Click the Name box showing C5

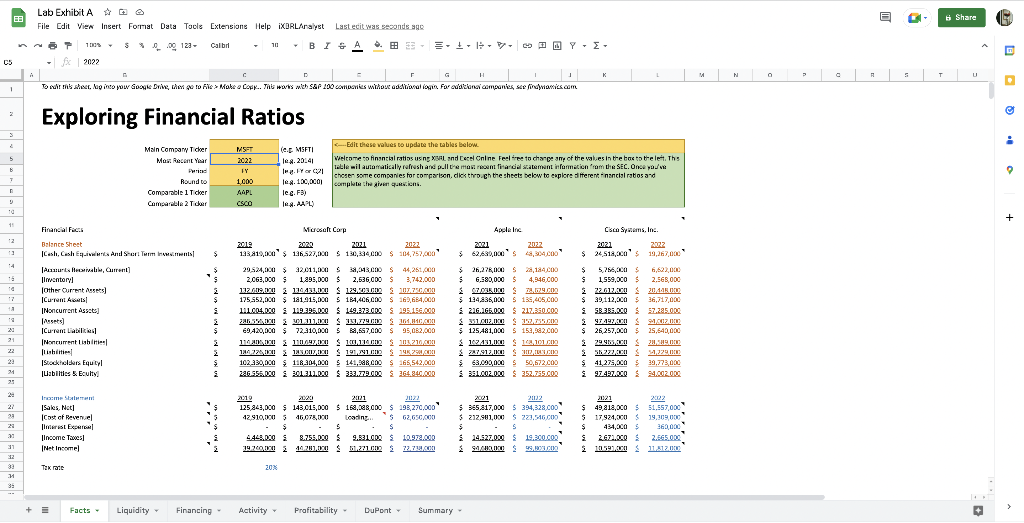click(x=27, y=62)
